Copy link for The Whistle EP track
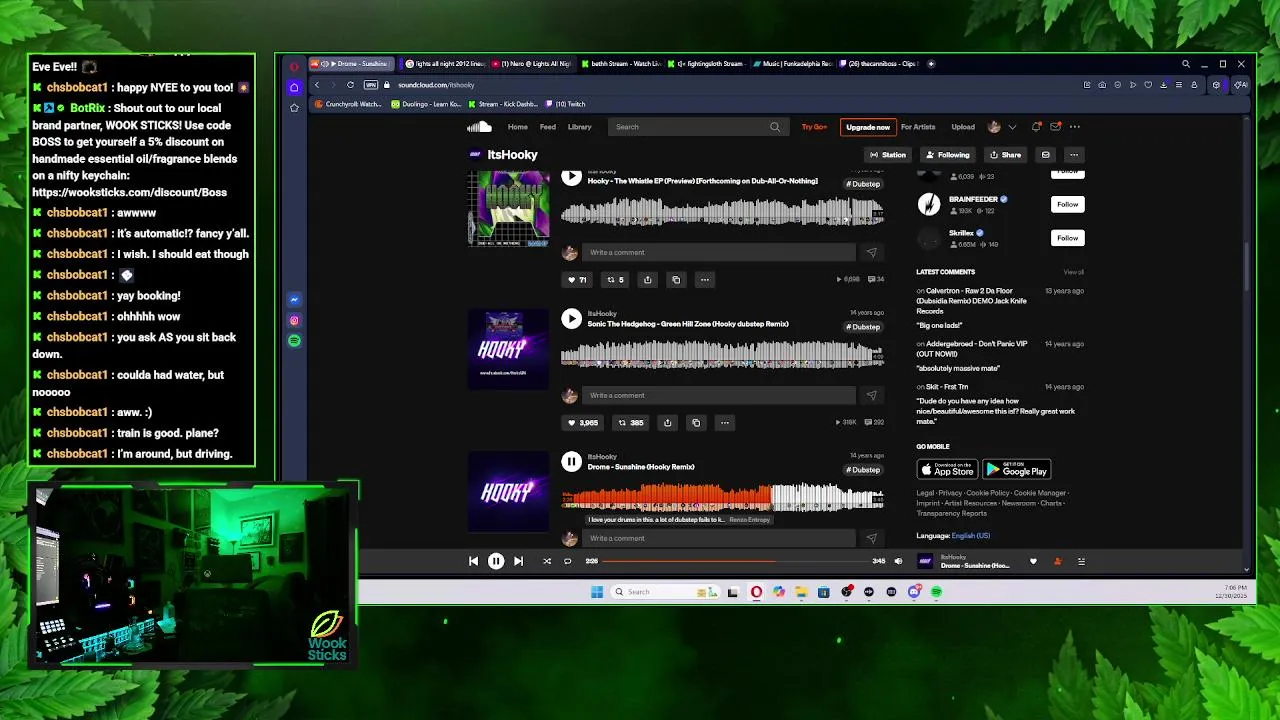Viewport: 1280px width, 720px height. click(x=676, y=280)
